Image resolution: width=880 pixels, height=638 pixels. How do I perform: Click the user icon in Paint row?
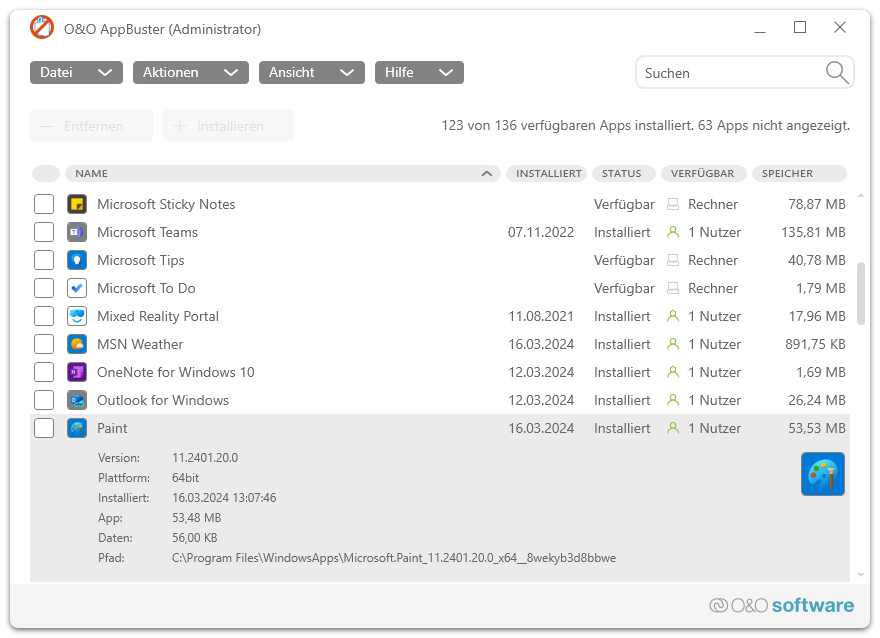[x=673, y=428]
